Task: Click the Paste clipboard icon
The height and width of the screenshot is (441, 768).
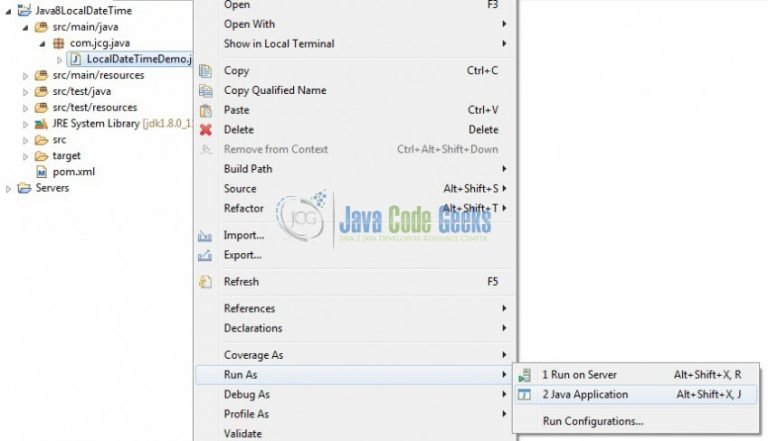Action: [x=206, y=110]
